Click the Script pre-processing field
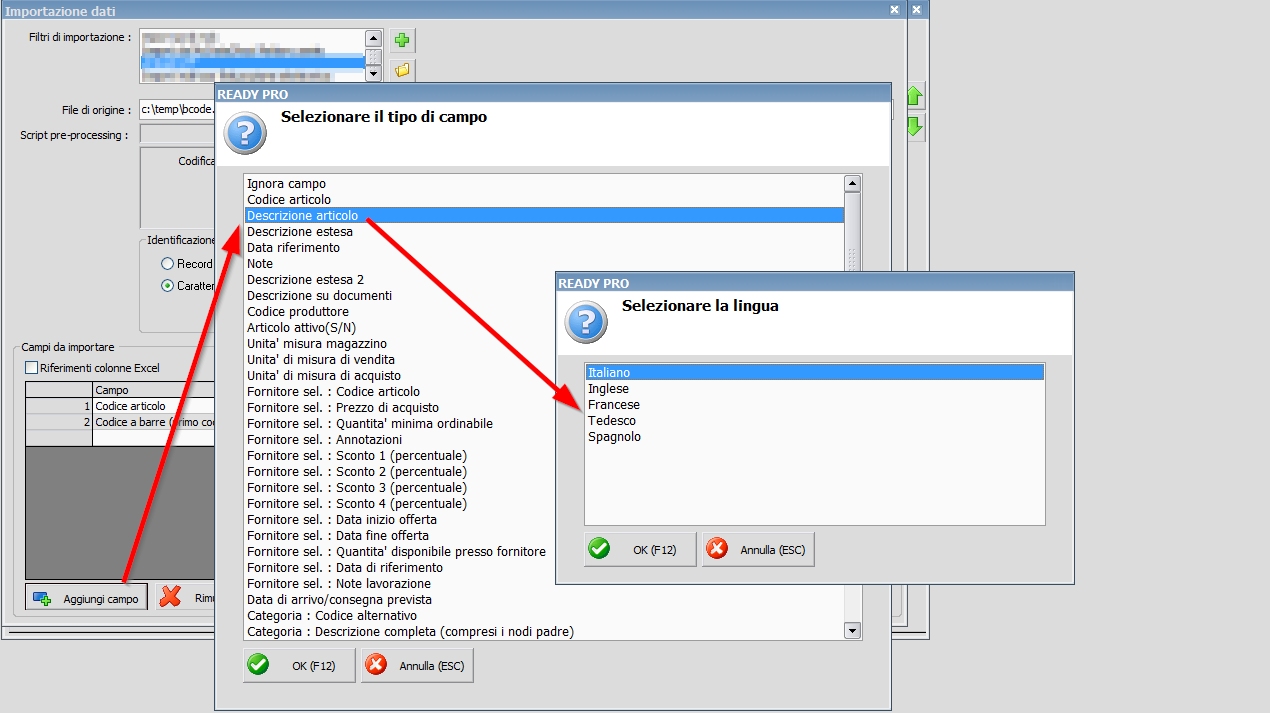1270x713 pixels. 177,134
